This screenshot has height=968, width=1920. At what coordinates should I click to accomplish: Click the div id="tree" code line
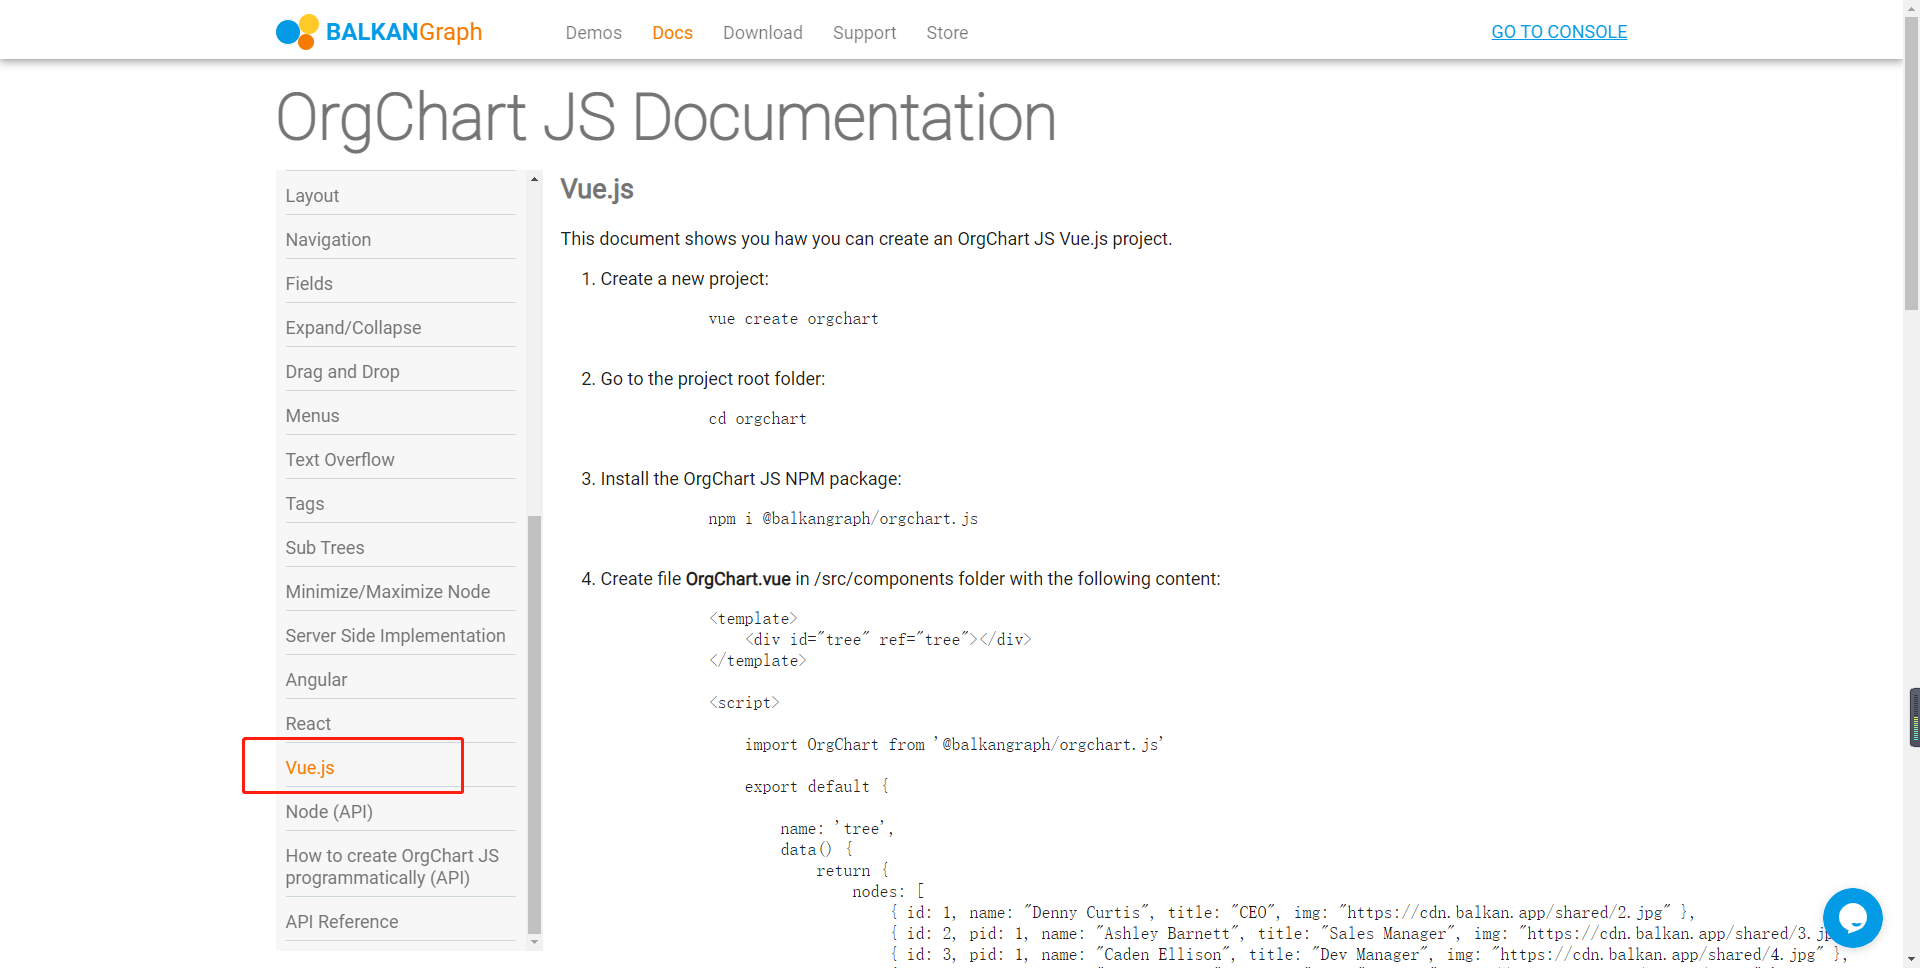(888, 639)
